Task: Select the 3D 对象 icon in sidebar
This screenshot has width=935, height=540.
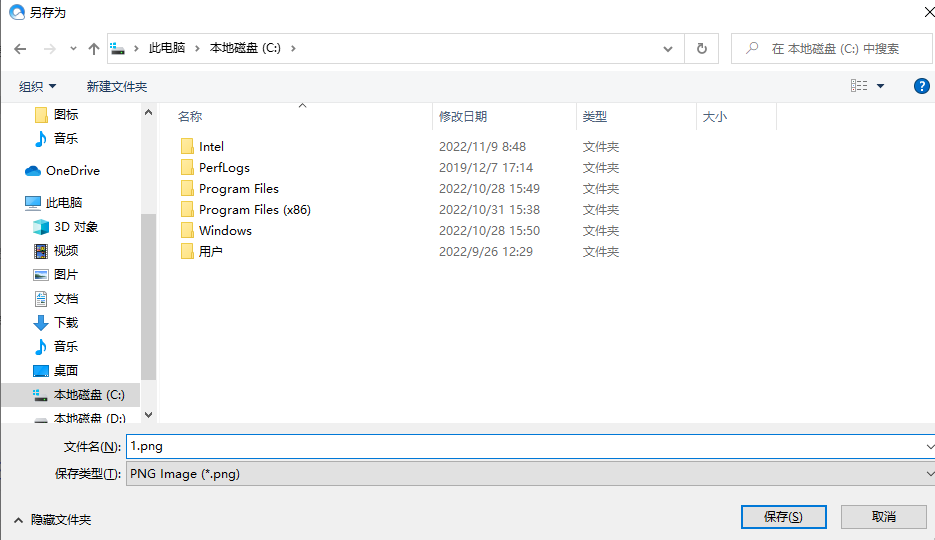Action: (41, 227)
